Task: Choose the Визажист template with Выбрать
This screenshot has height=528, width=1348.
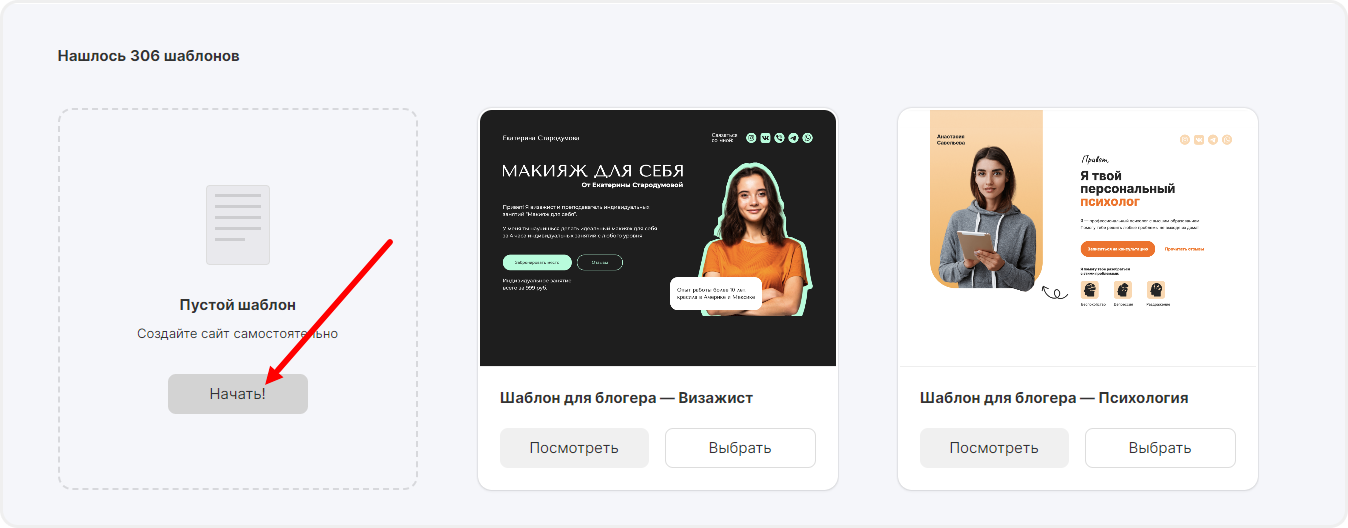Action: 740,448
